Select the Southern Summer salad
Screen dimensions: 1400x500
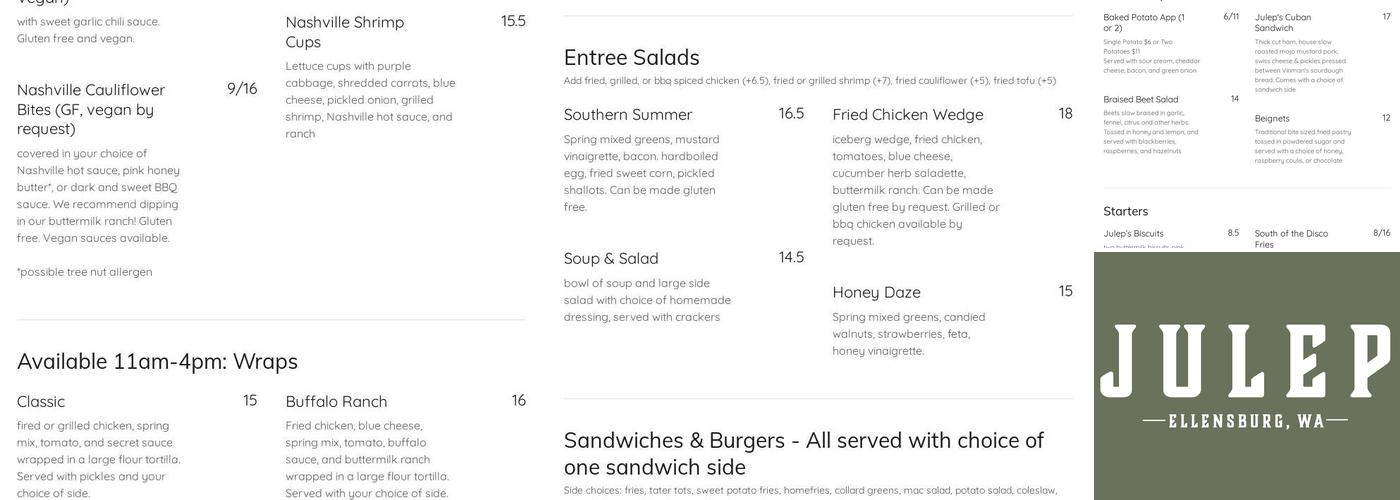click(x=628, y=114)
